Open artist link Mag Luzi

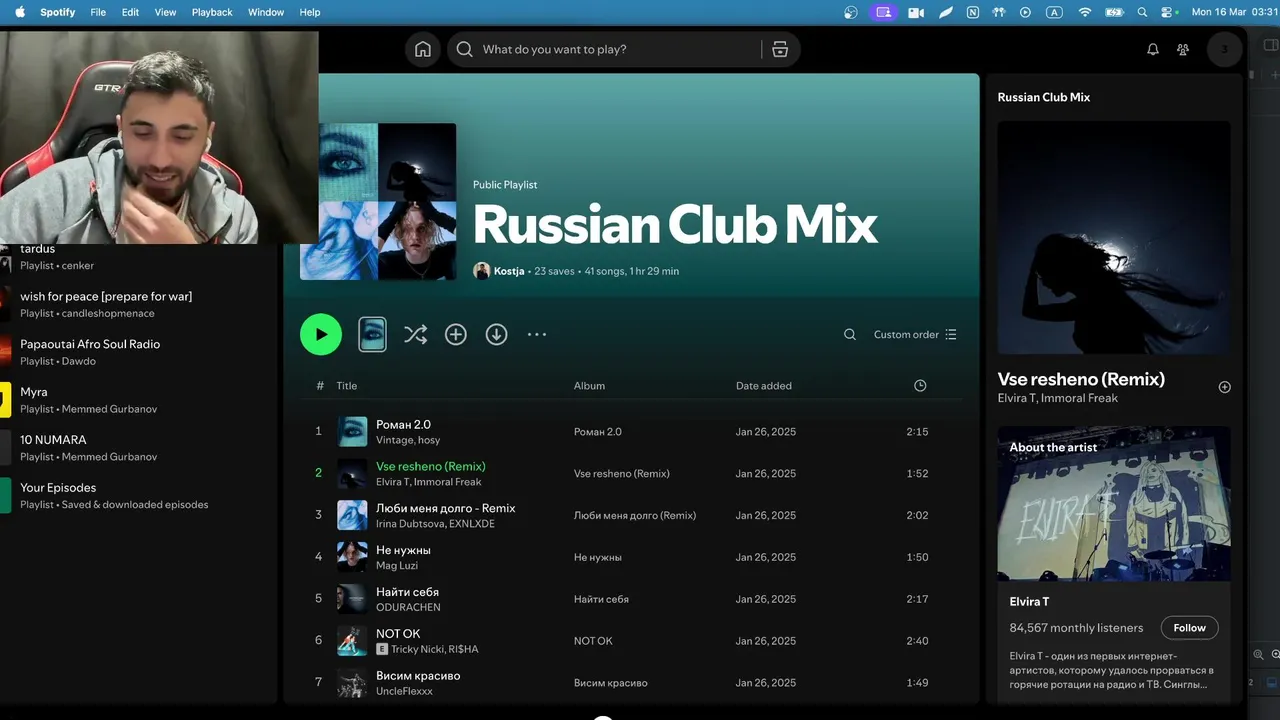pyautogui.click(x=397, y=566)
